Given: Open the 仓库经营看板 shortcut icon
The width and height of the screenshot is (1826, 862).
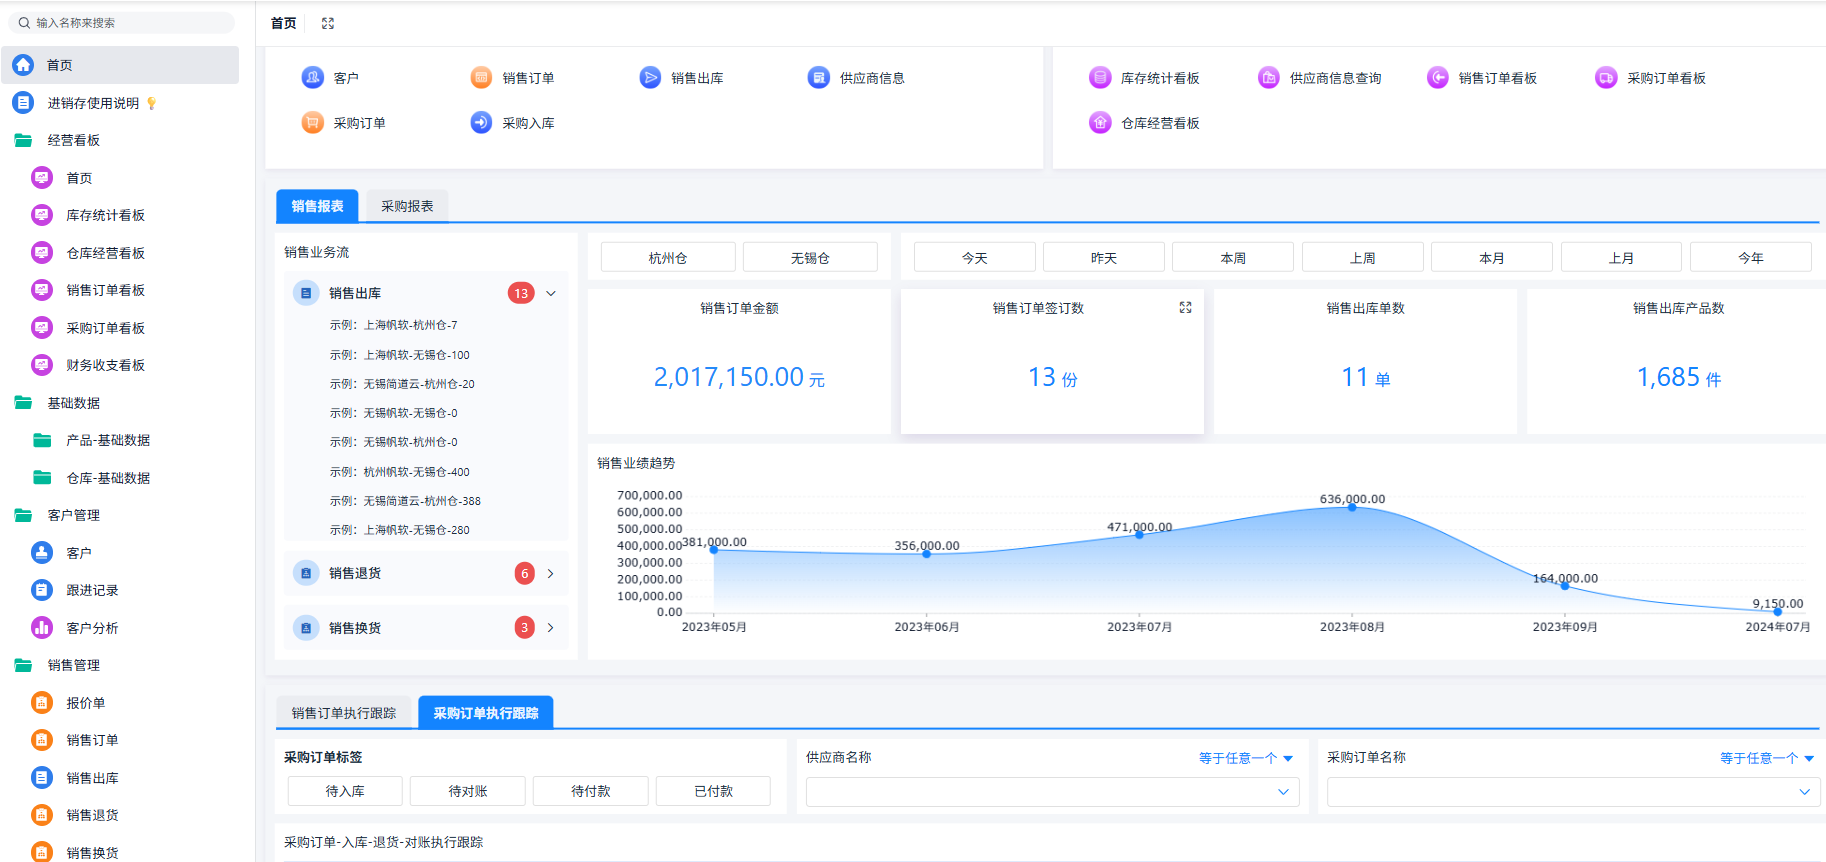Looking at the screenshot, I should (x=1100, y=122).
